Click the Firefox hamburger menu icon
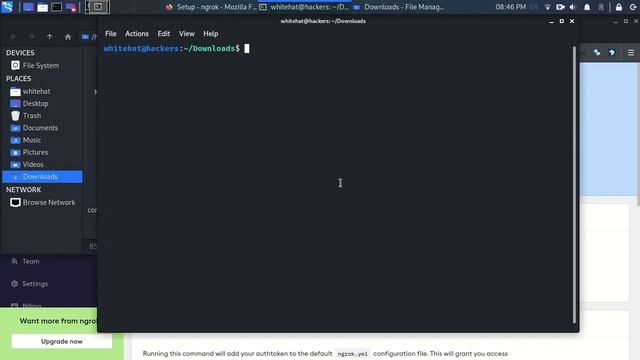The width and height of the screenshot is (640, 360). pos(631,53)
